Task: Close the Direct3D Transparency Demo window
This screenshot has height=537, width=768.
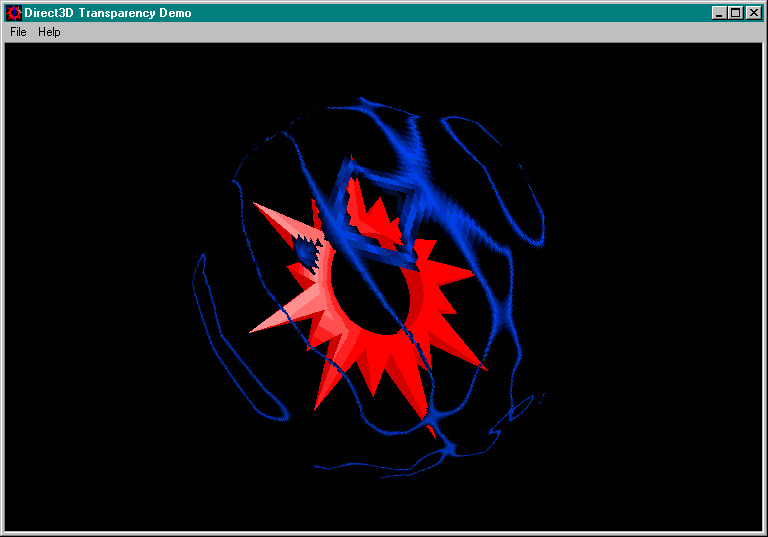Action: pyautogui.click(x=753, y=13)
